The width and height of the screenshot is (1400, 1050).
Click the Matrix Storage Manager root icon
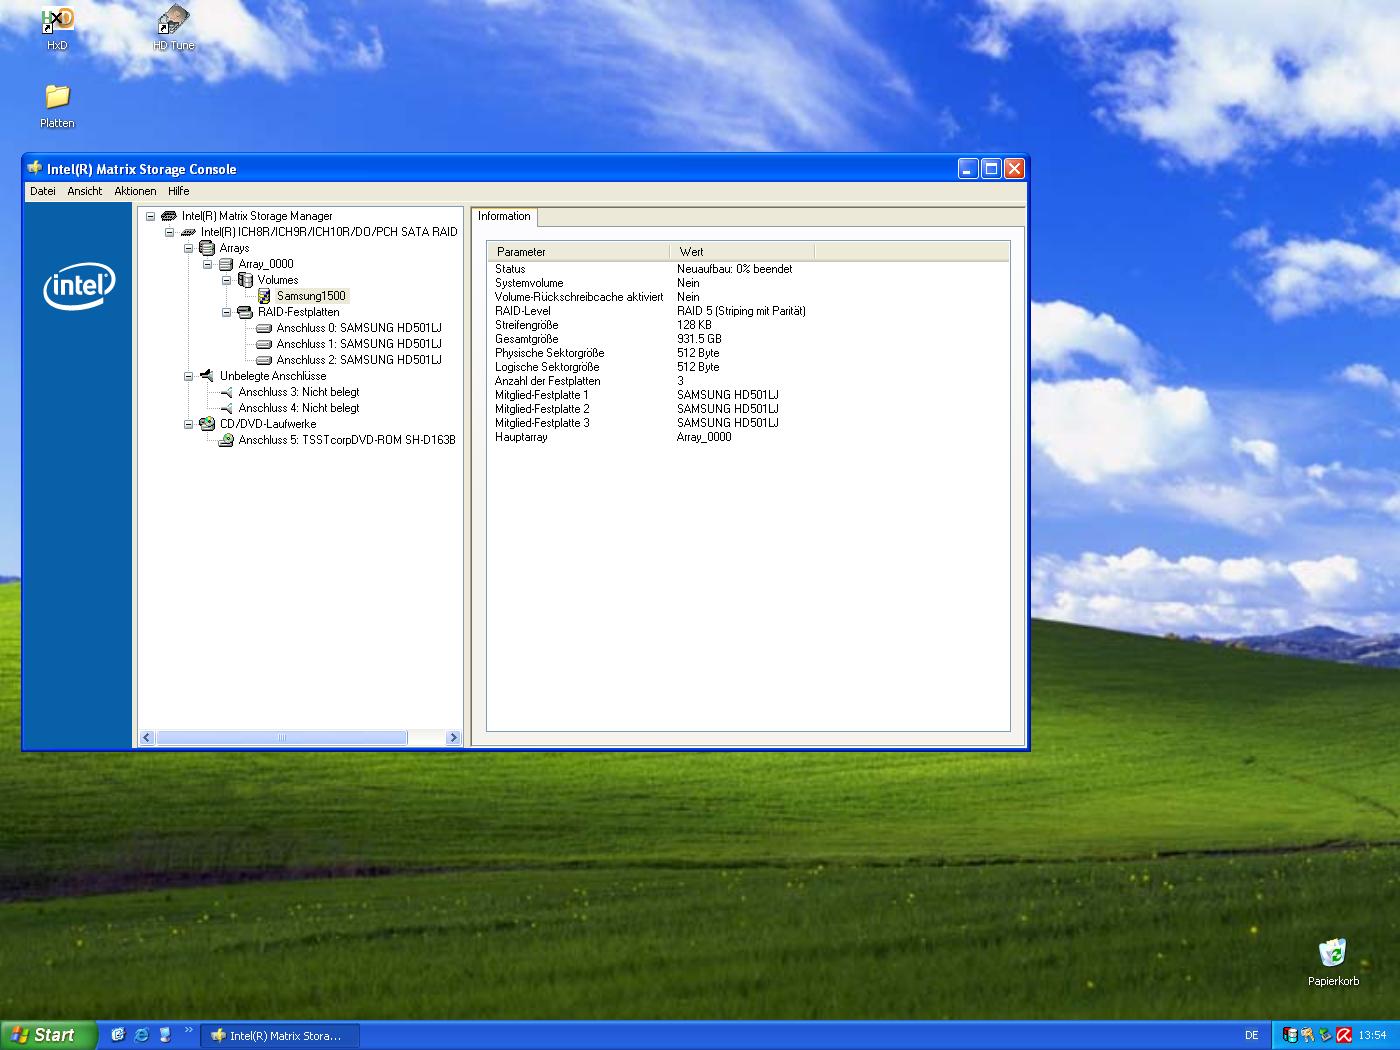tap(169, 216)
